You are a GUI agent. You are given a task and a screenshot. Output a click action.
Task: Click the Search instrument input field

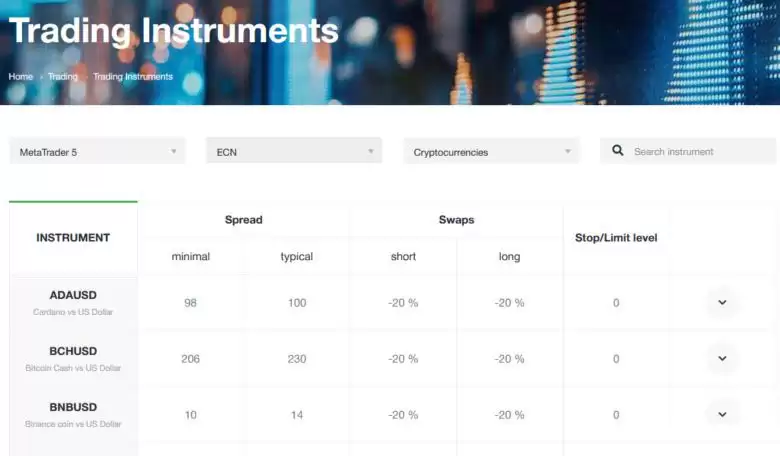coord(700,152)
